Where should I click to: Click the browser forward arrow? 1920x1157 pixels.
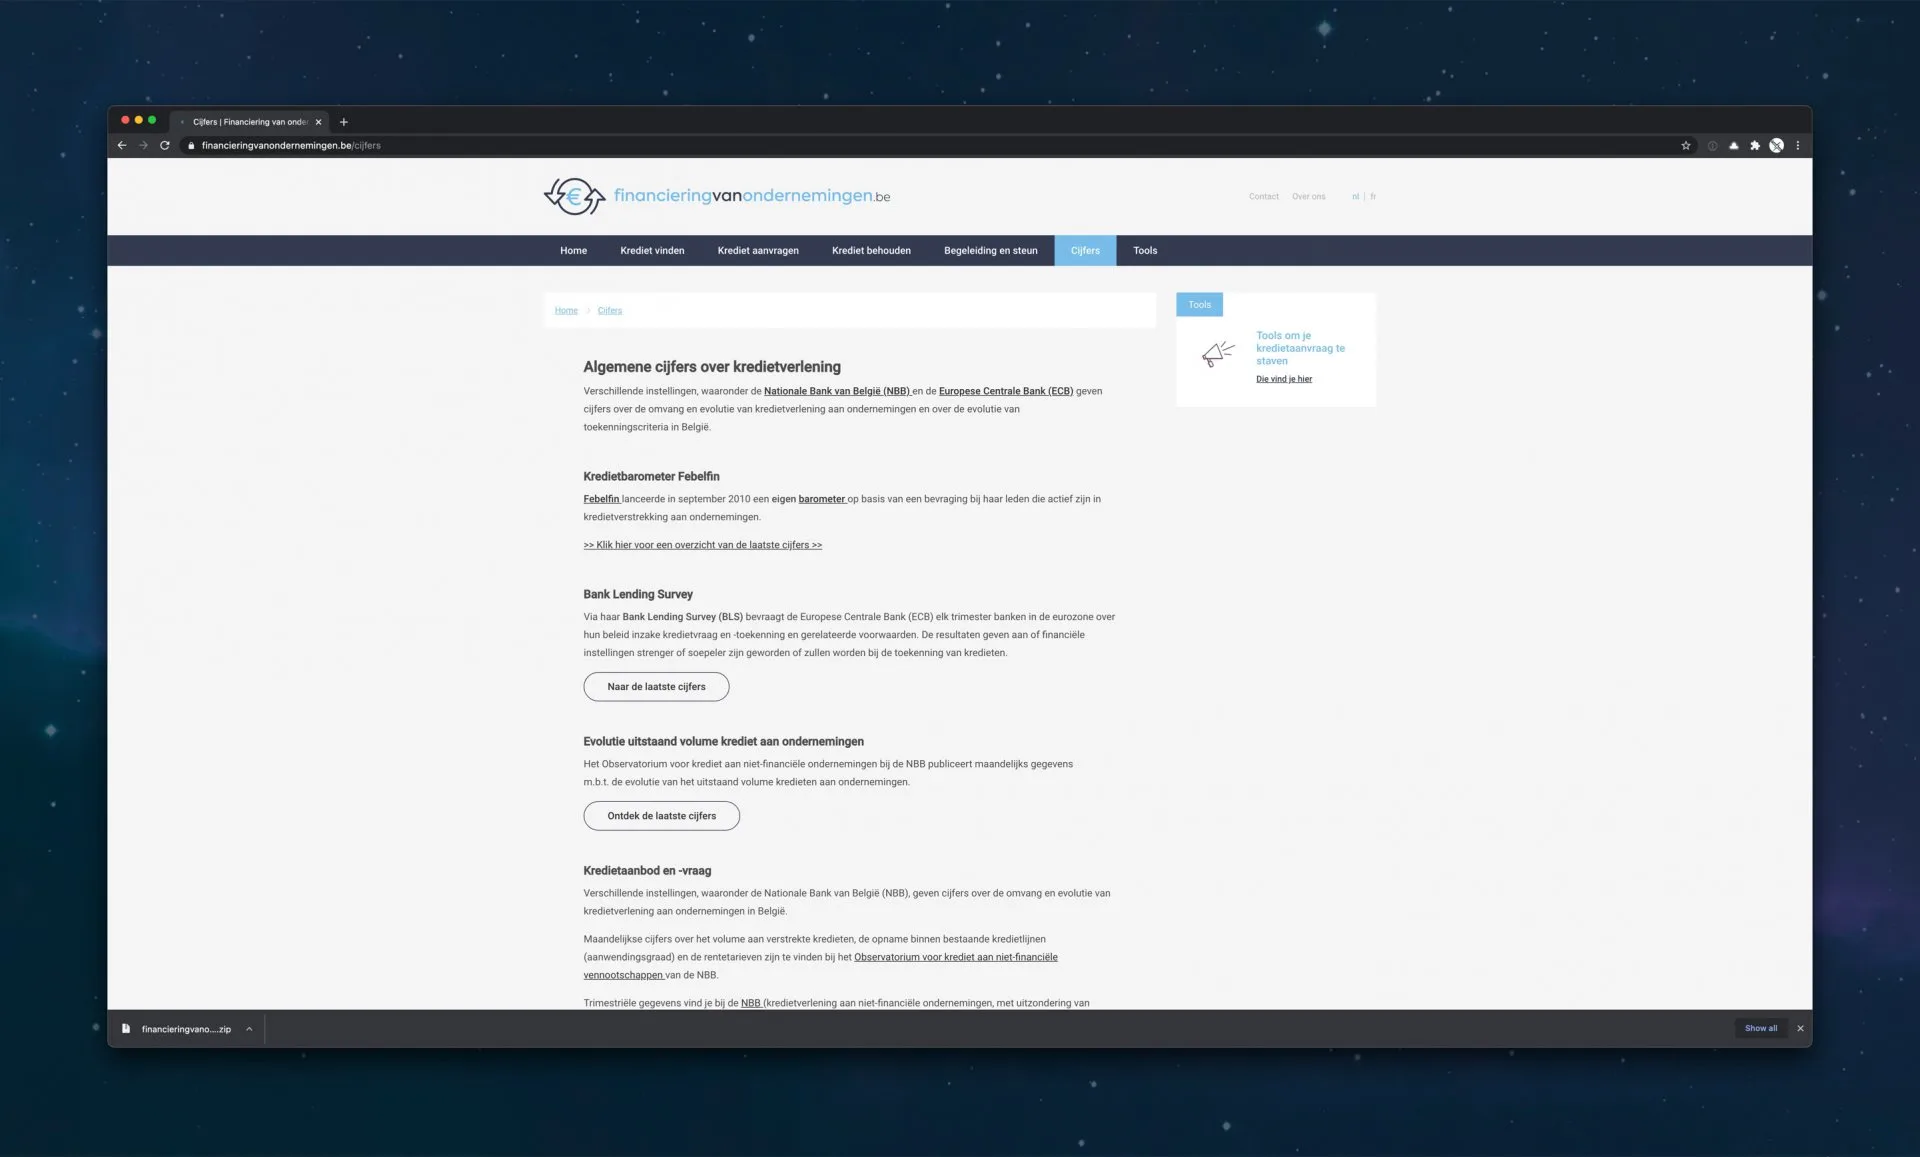(x=143, y=145)
